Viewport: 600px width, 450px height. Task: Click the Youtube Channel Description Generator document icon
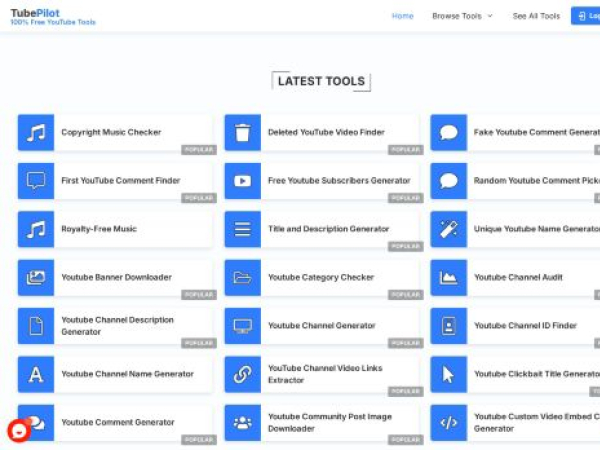[x=36, y=326]
